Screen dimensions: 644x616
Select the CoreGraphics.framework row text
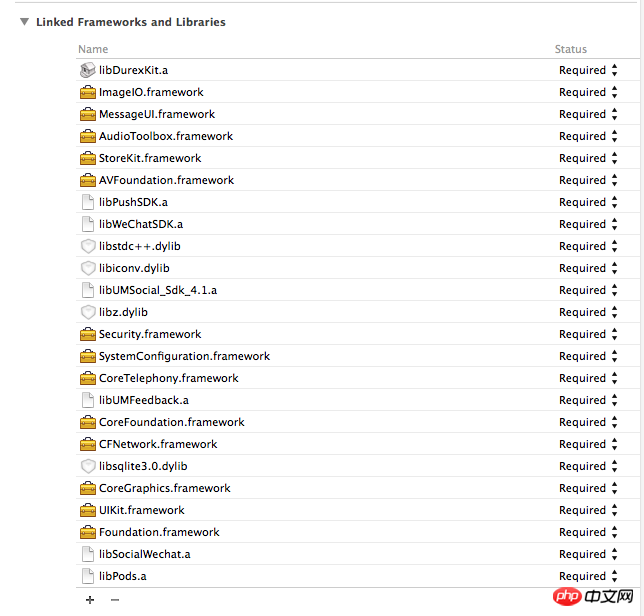[165, 488]
